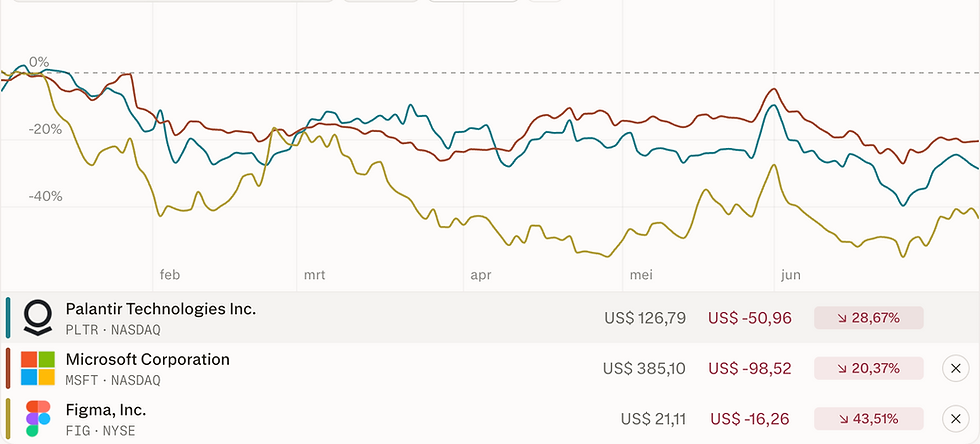Image resolution: width=980 pixels, height=444 pixels.
Task: Remove Microsoft Corporation from the comparison
Action: click(955, 369)
